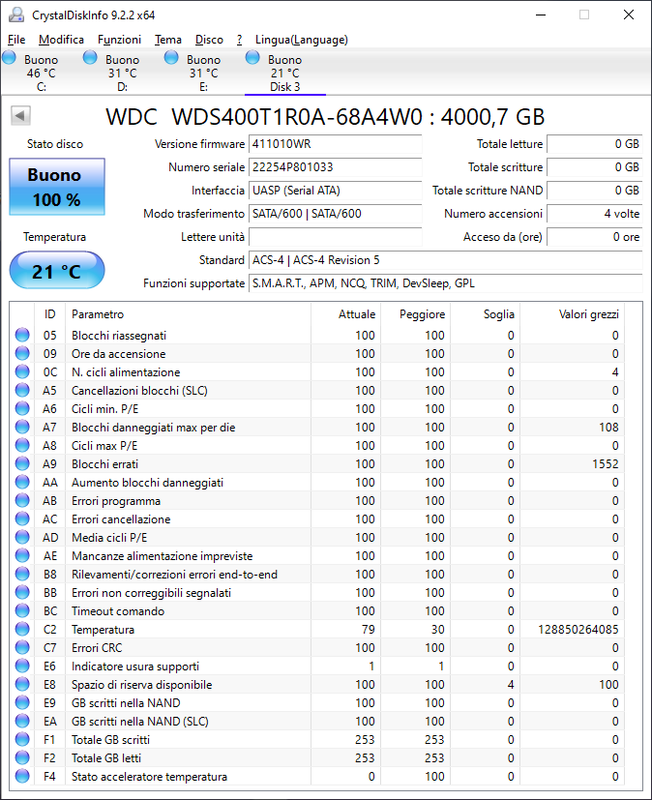Screen dimensions: 652x800
Task: Click the Attuale column header
Action: point(346,314)
